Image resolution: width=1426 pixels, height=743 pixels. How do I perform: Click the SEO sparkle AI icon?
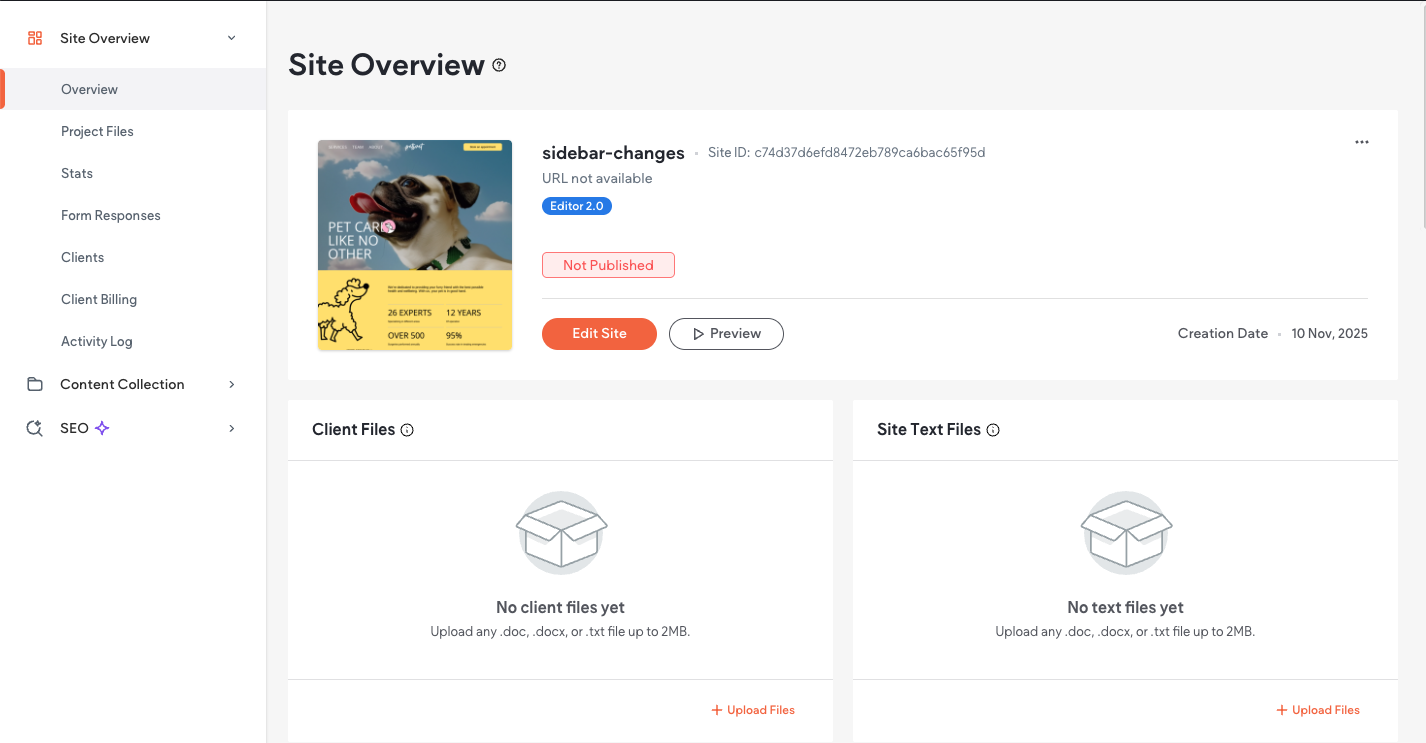(x=102, y=428)
